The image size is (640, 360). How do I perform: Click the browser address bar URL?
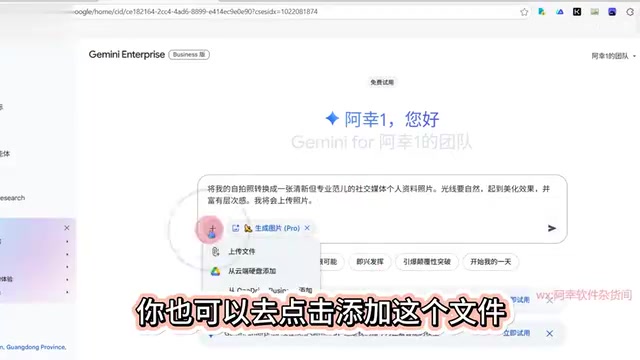click(196, 12)
